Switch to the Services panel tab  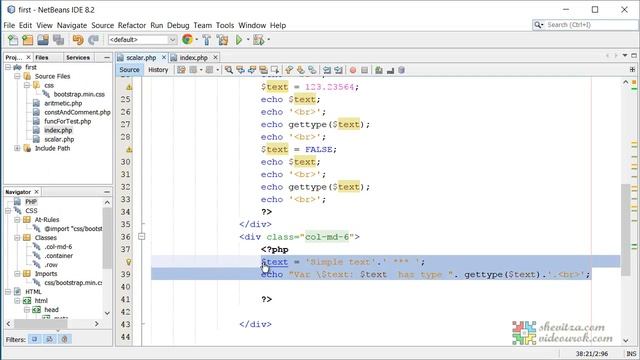[x=78, y=58]
